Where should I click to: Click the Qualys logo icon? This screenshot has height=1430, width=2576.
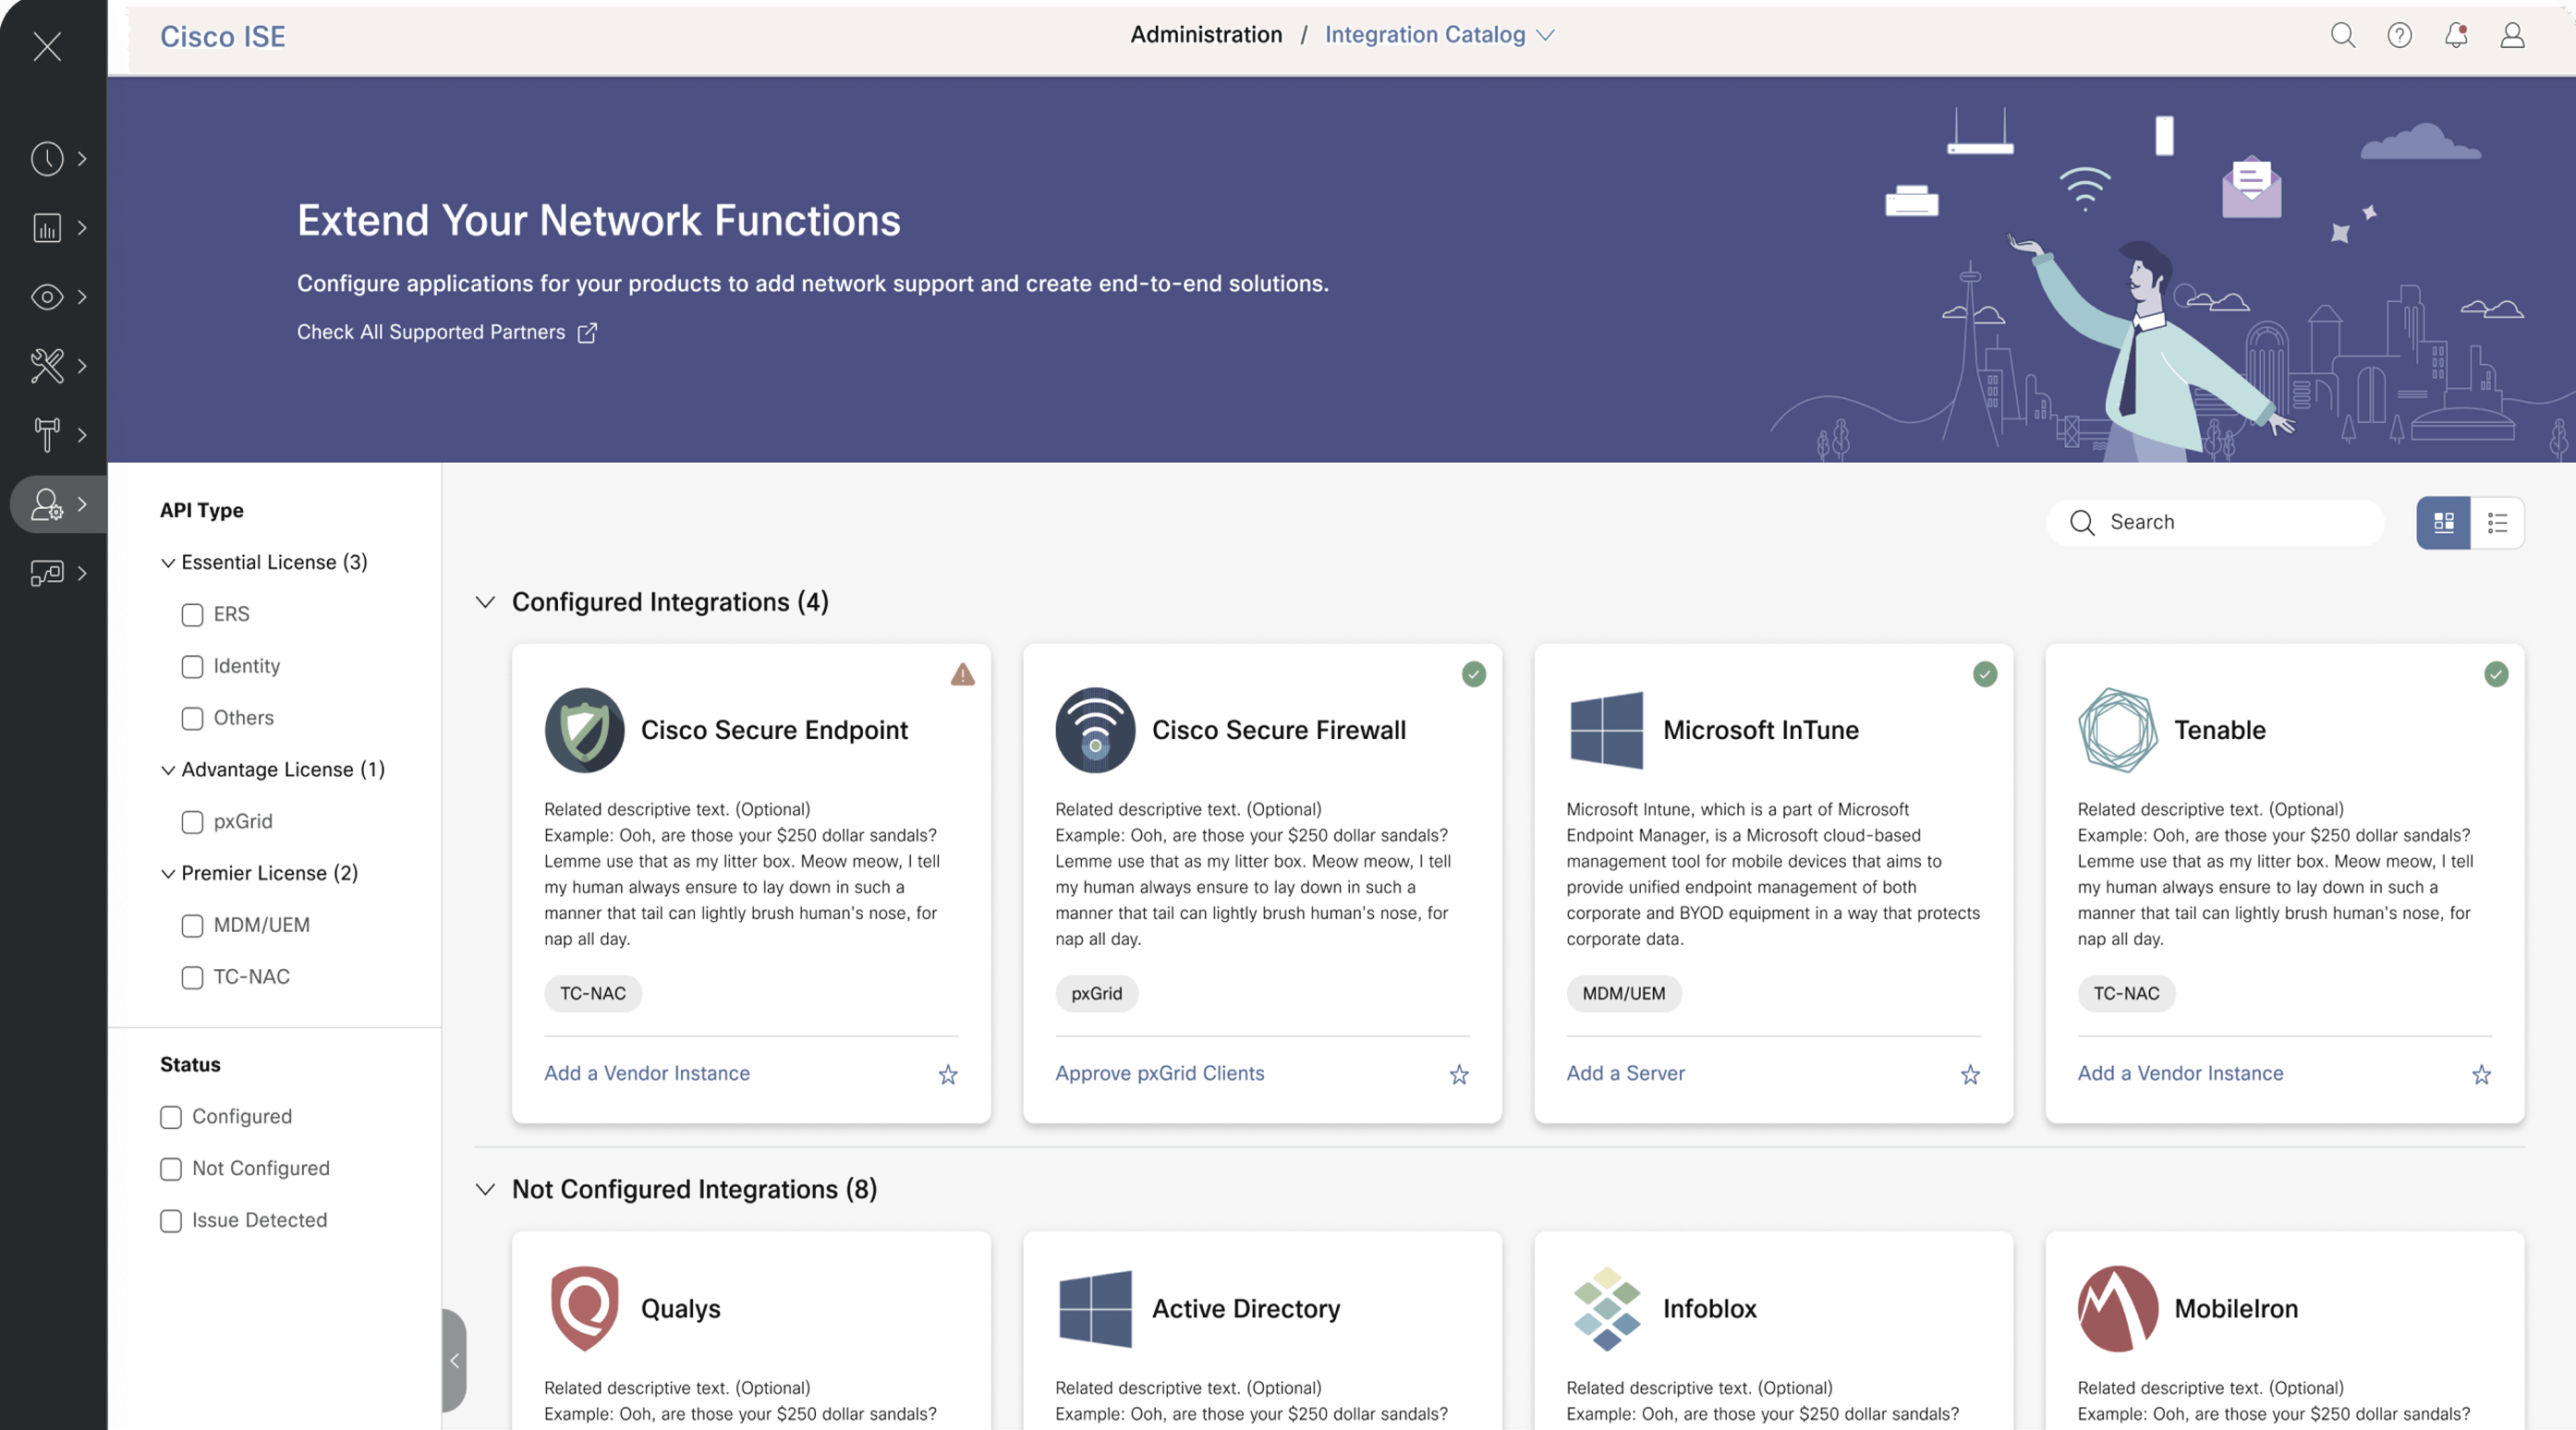point(584,1308)
